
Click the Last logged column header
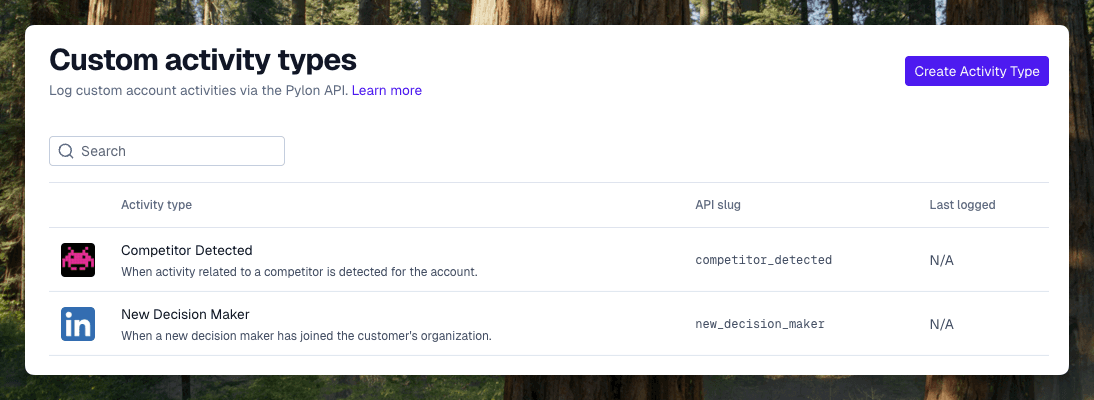(962, 205)
